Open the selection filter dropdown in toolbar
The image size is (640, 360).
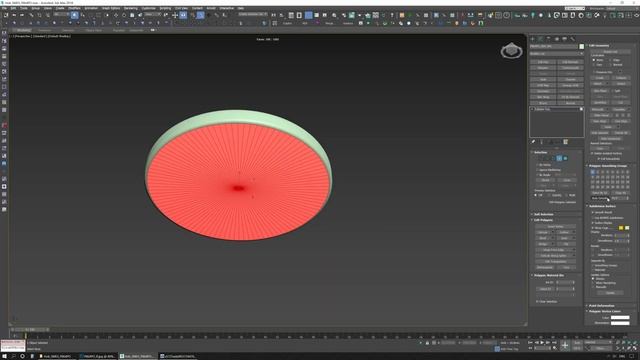tap(61, 14)
